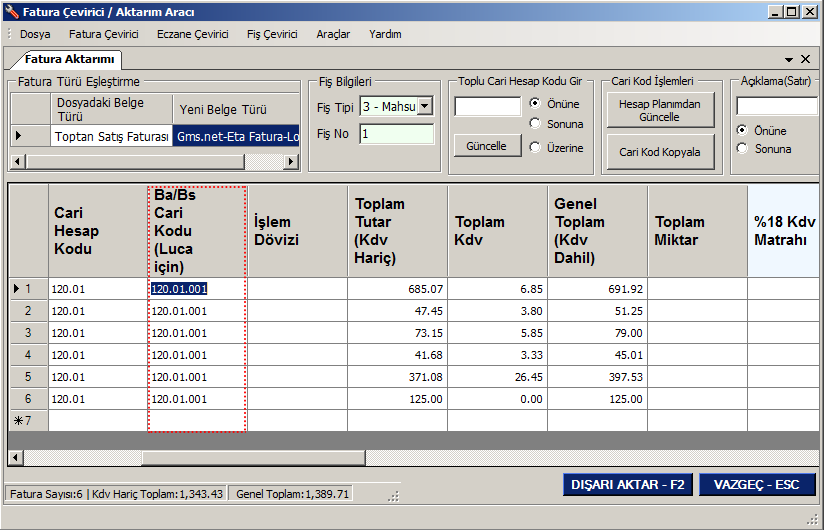Screen dimensions: 824x530
Task: Click the Cari Hesap Kodu column header
Action: 98,231
